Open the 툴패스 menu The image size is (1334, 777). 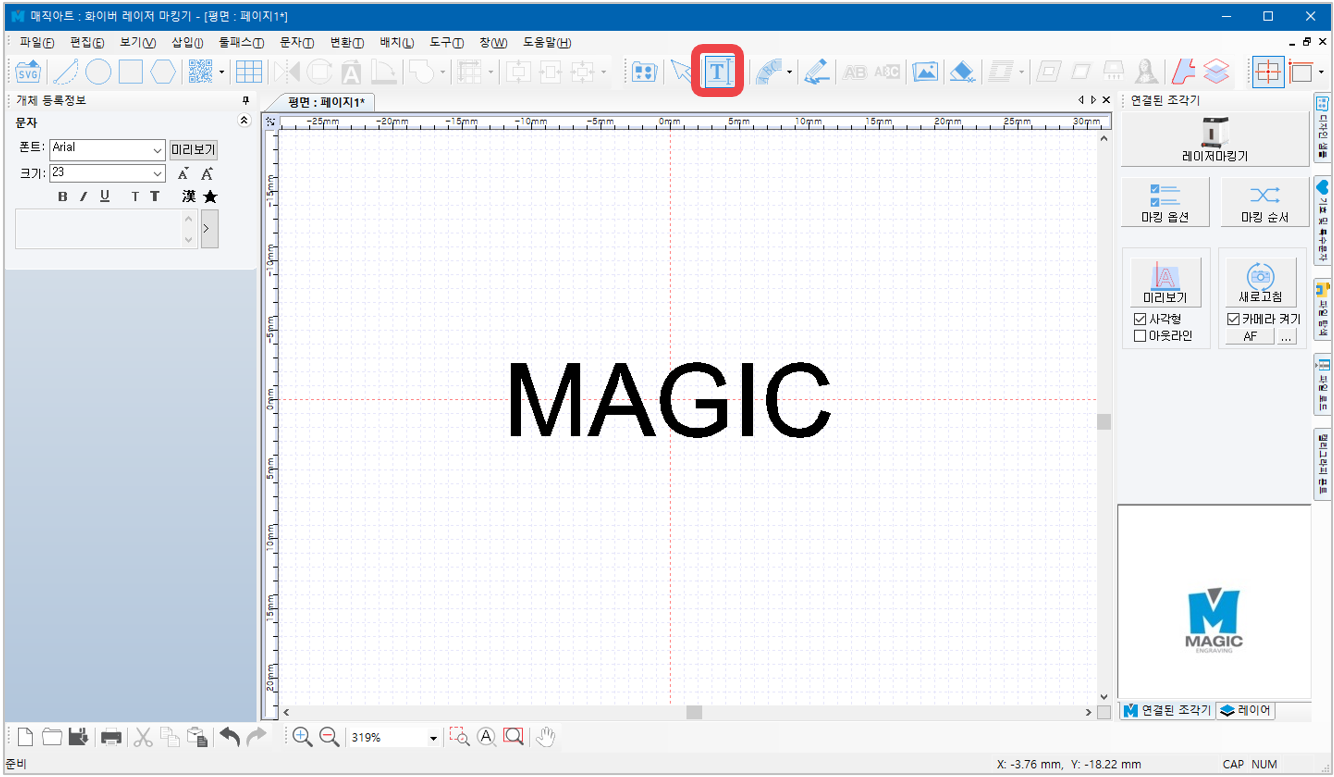241,42
